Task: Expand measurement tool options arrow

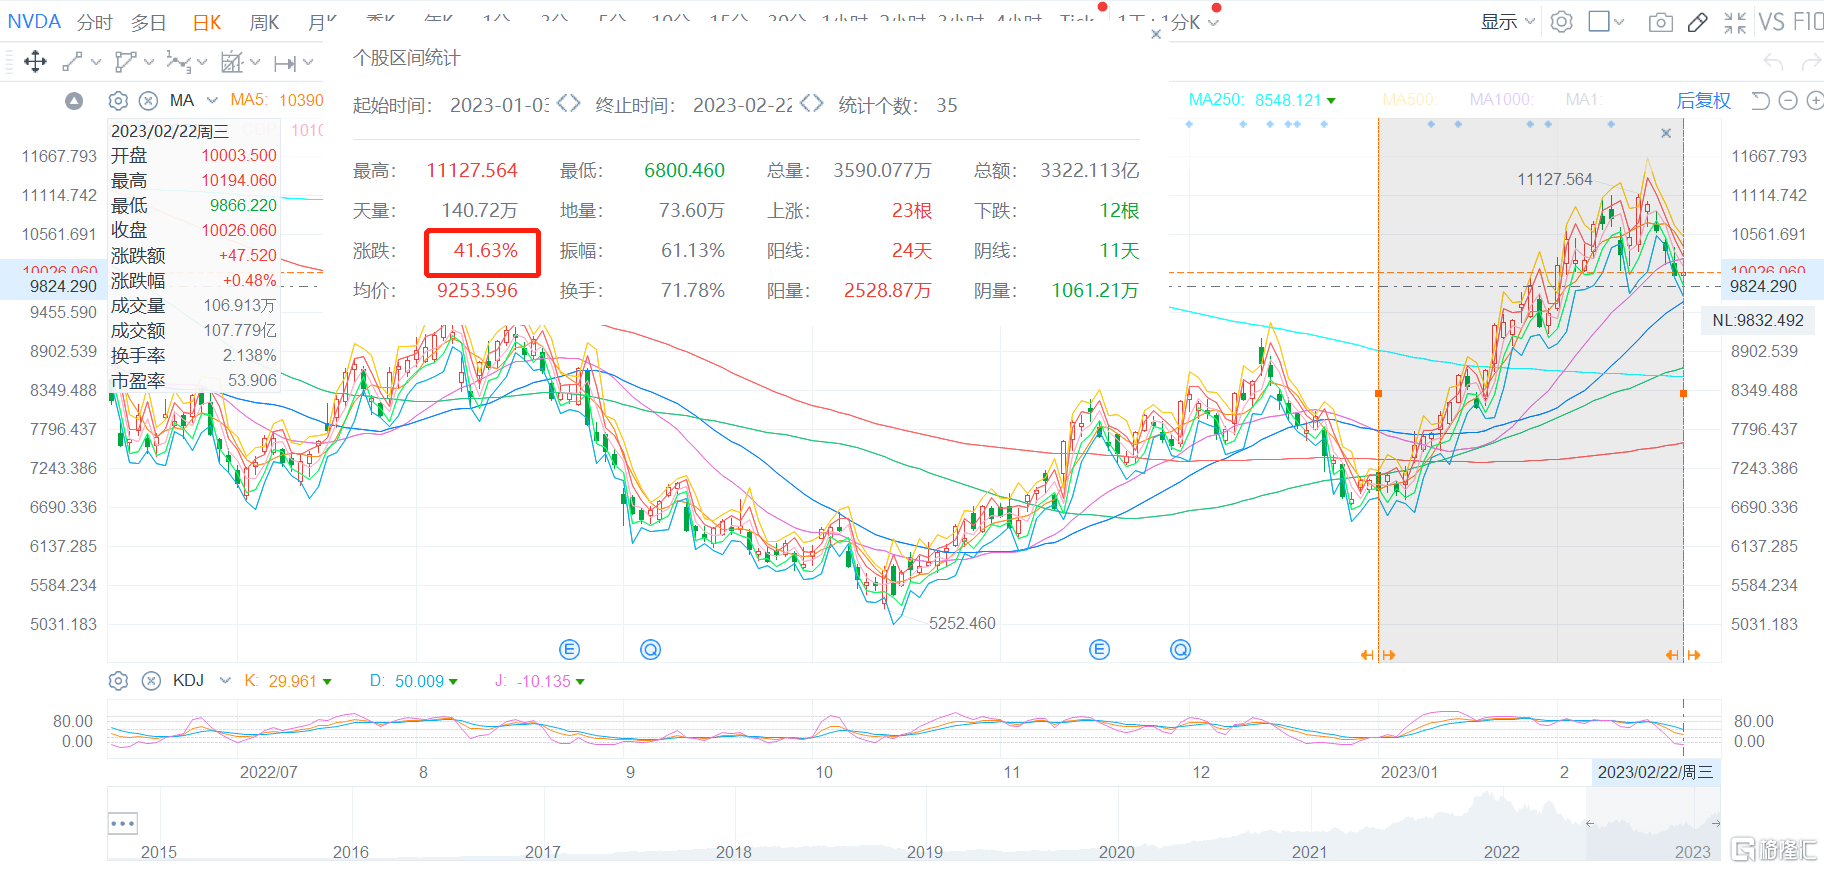Action: pos(255,62)
